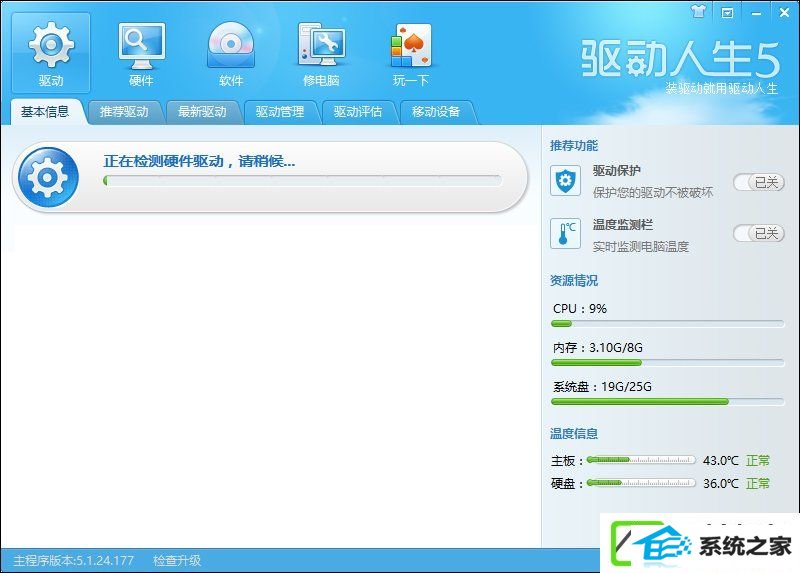
Task: Switch to the 基本信息 tab
Action: [45, 111]
